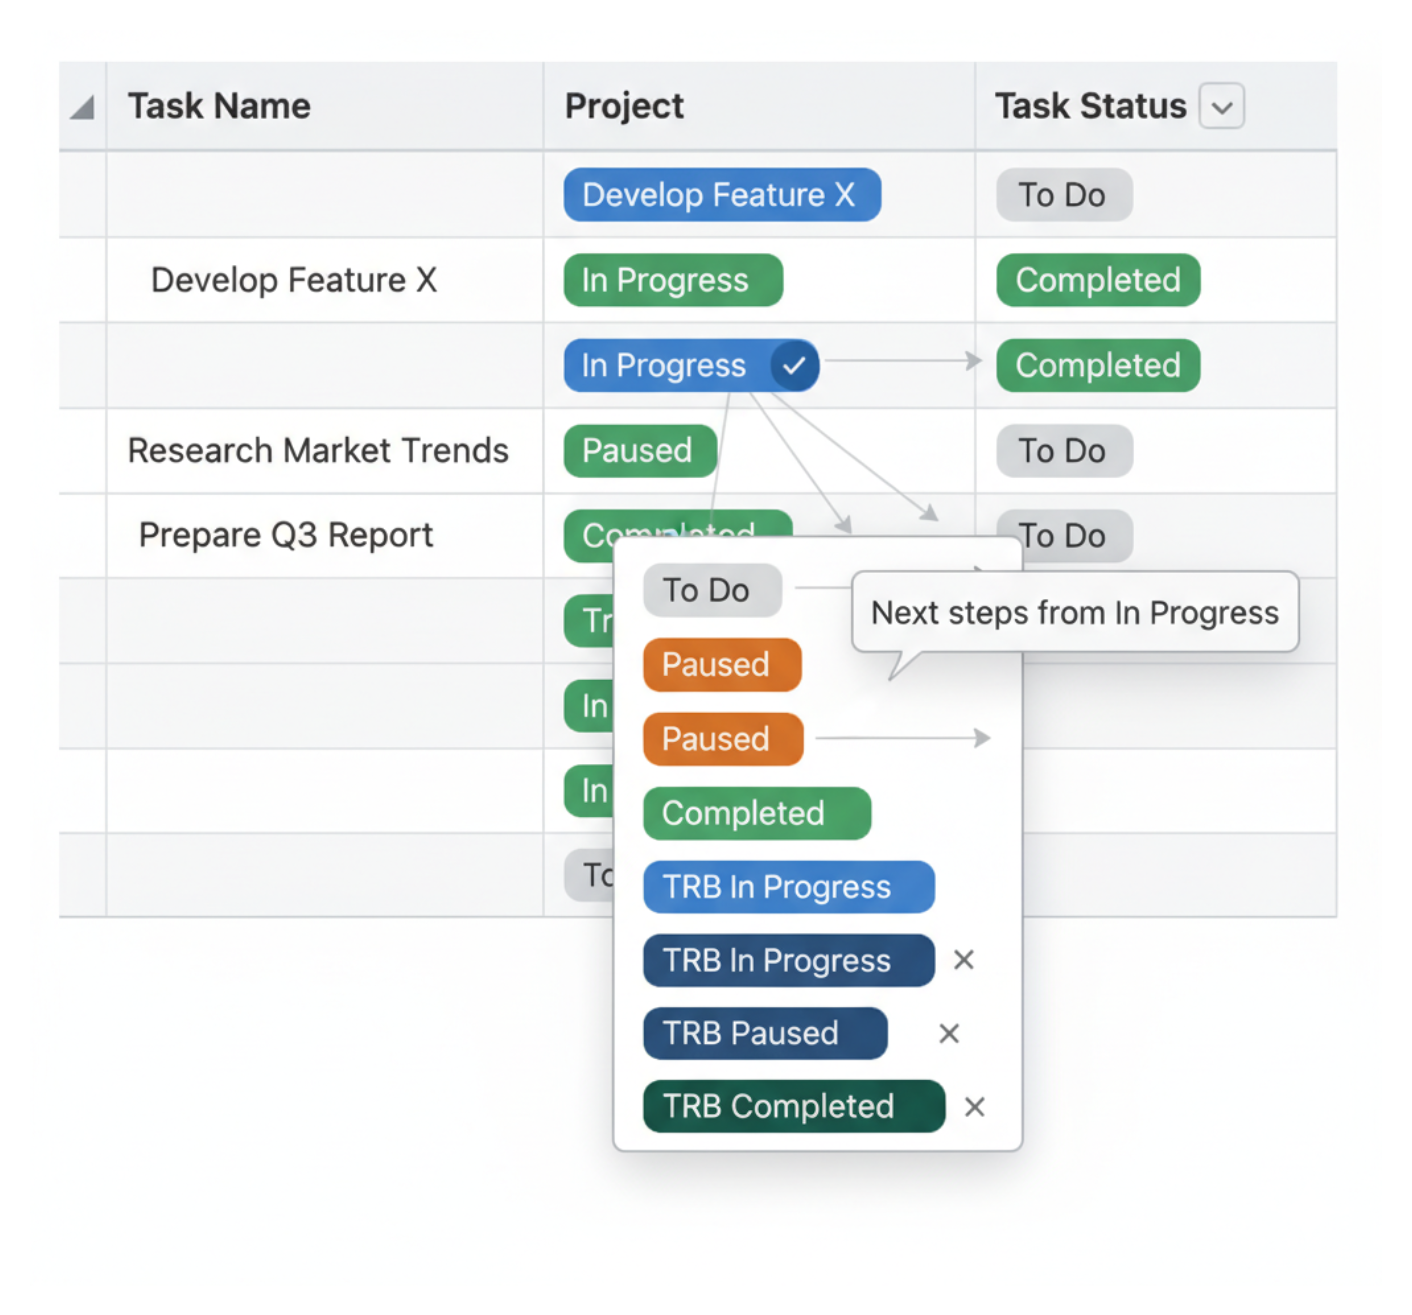The height and width of the screenshot is (1315, 1412).
Task: Remove TRB In Progress with its X toggle
Action: (x=962, y=960)
